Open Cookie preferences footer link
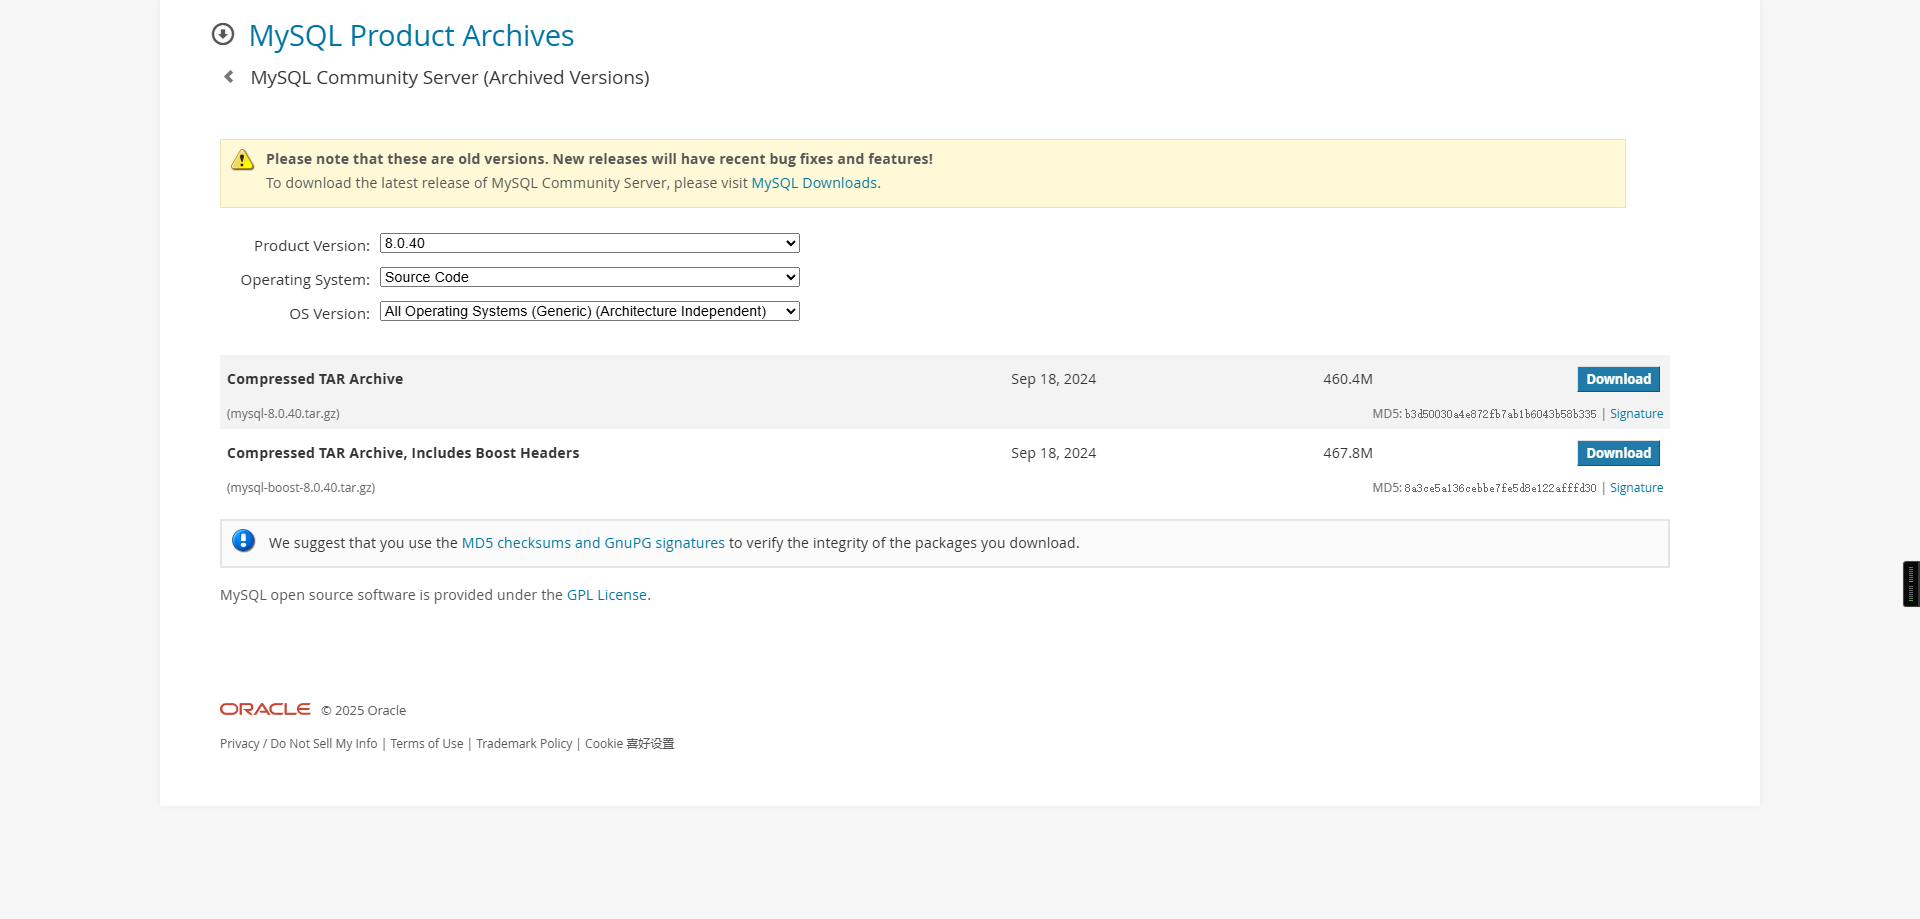Image resolution: width=1920 pixels, height=919 pixels. [630, 744]
